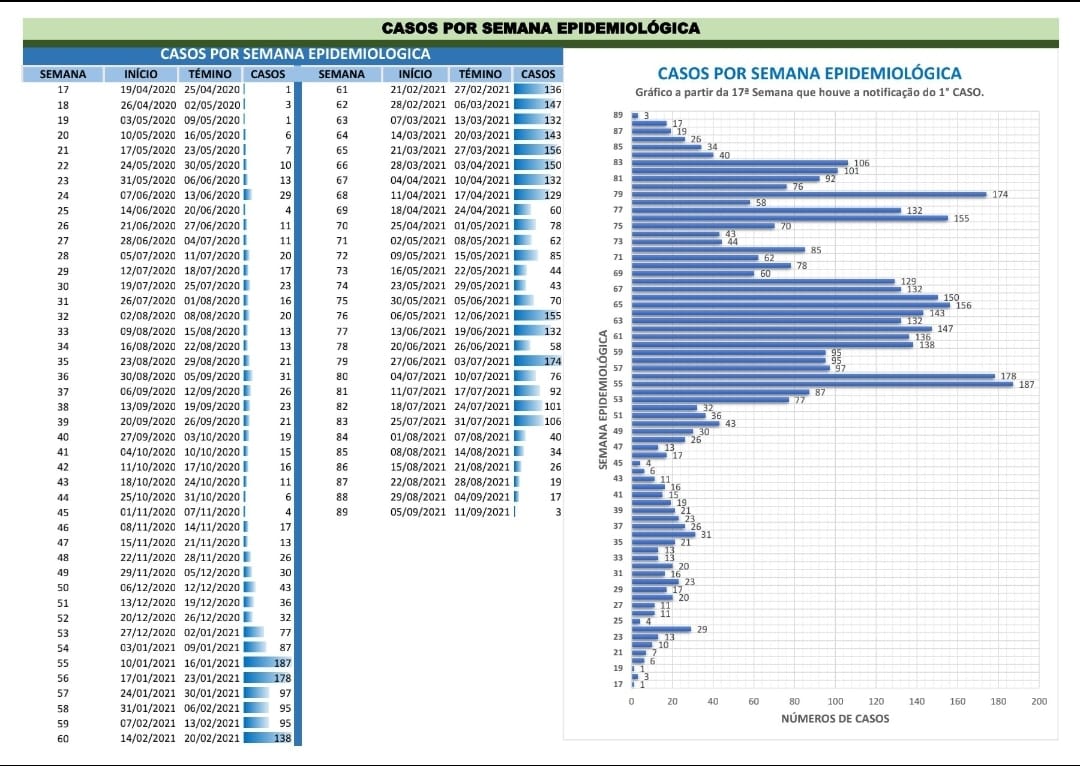Screen dimensions: 1080x766
Task: Click the green banner title at the top
Action: click(541, 28)
